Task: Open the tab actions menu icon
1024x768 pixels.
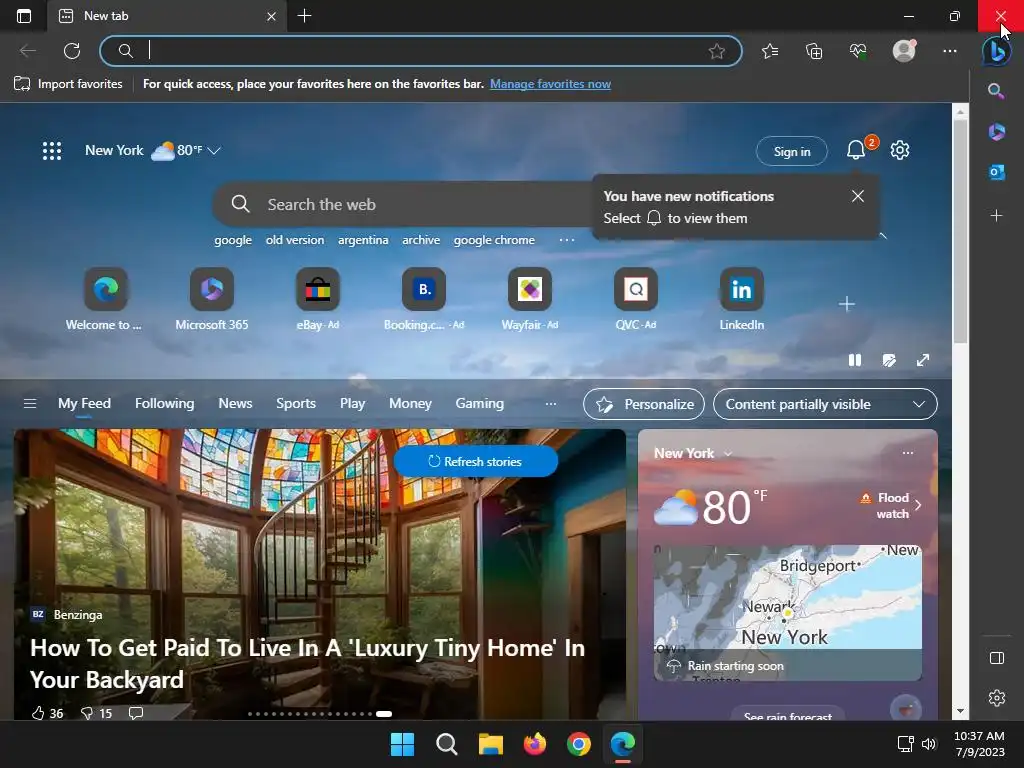Action: pos(24,16)
